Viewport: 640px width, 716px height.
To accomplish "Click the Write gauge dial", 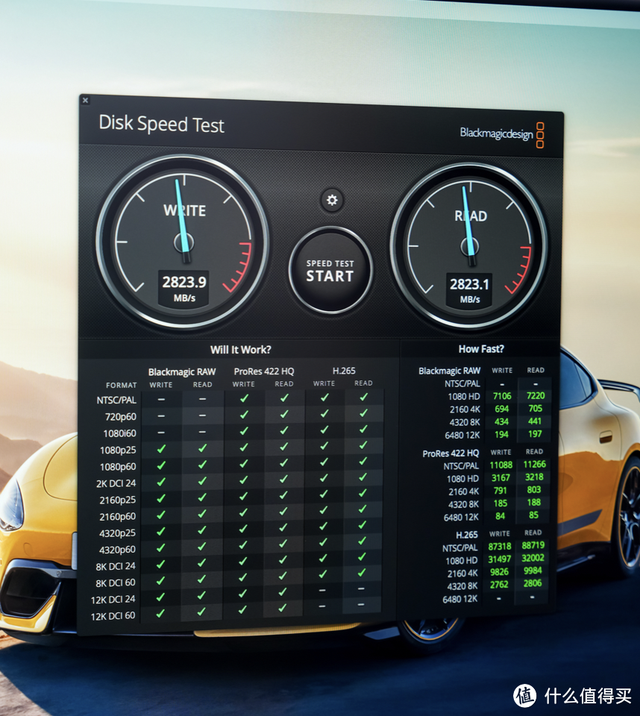I will (x=182, y=242).
